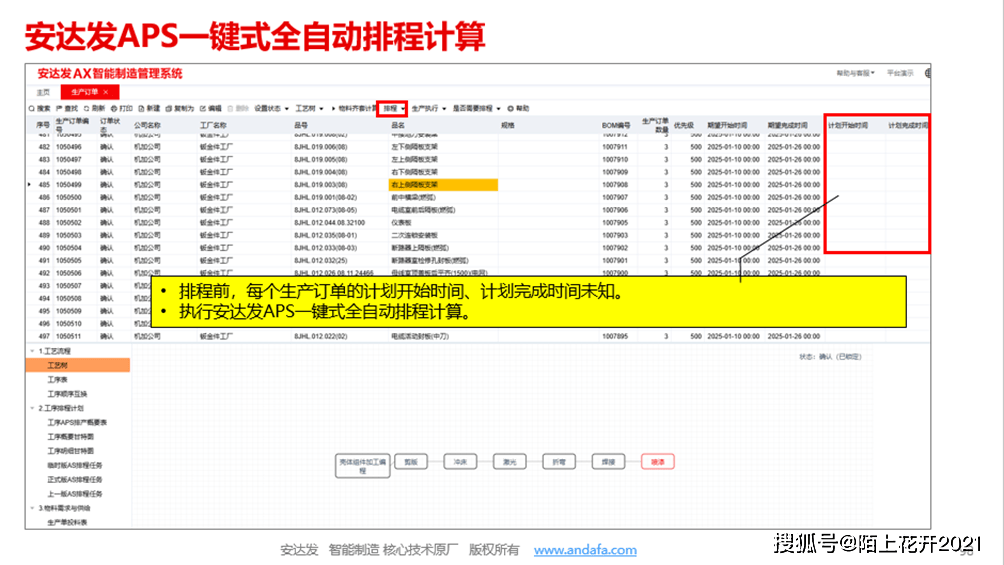Viewport: 1004px width, 565px height.
Task: Open 工序APS排产概要表 tree item
Action: [x=77, y=423]
